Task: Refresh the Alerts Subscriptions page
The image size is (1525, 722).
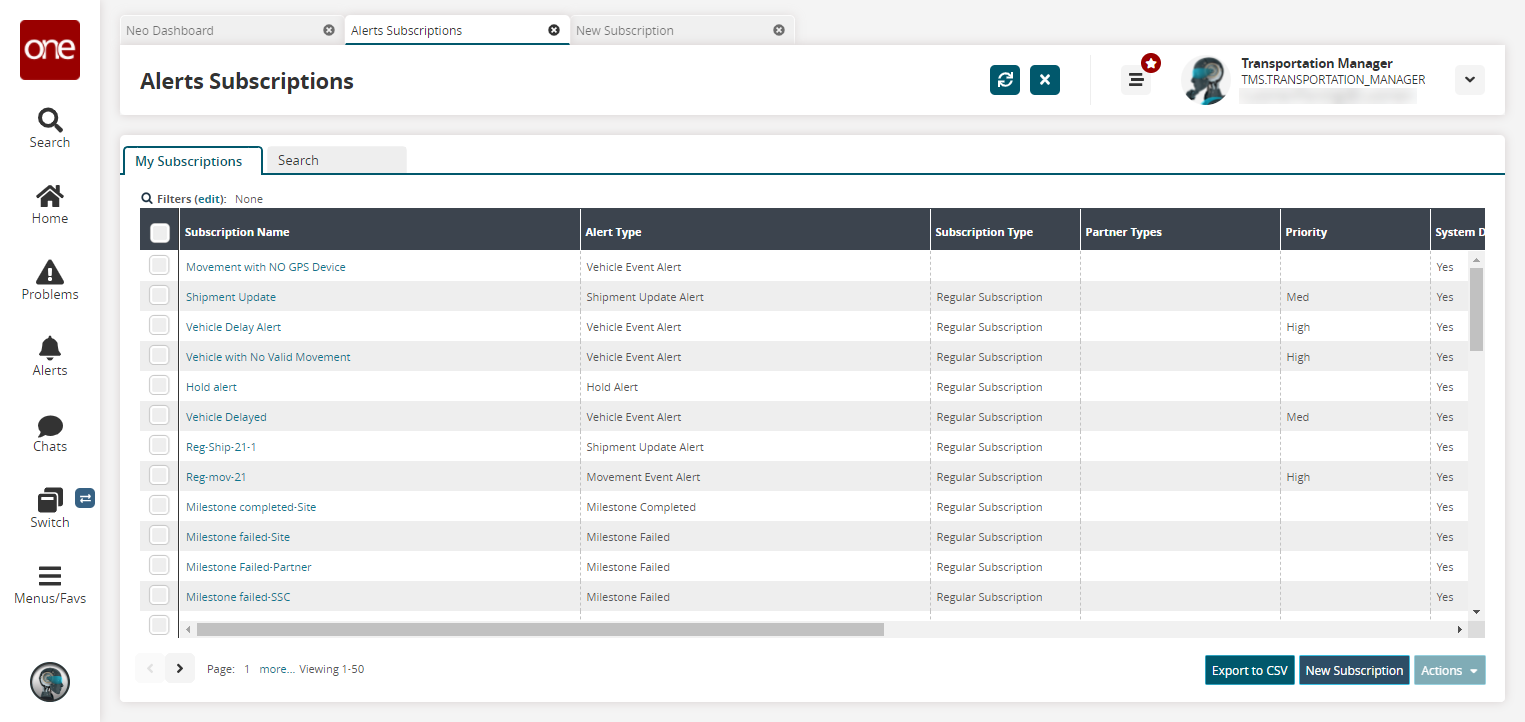Action: [x=1004, y=80]
